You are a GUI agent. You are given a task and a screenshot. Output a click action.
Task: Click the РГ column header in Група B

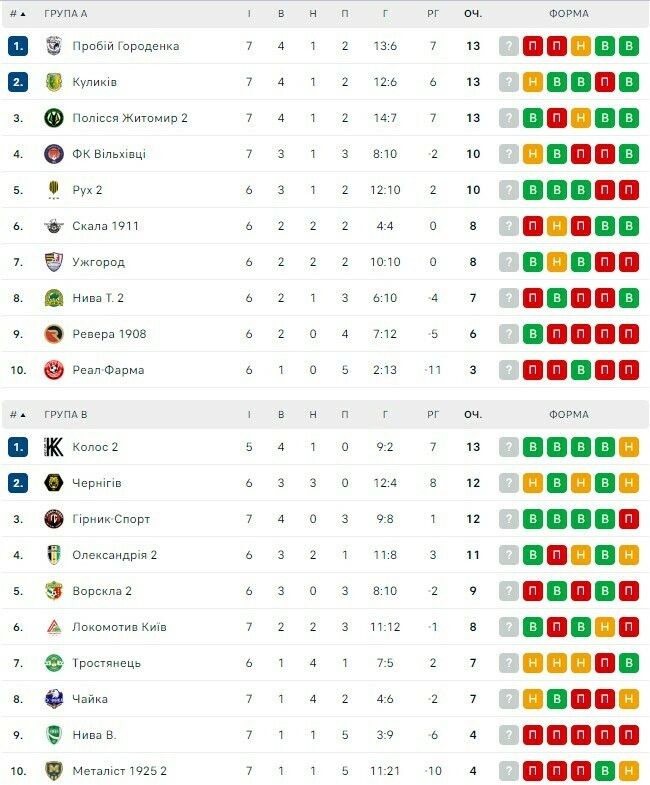[433, 414]
